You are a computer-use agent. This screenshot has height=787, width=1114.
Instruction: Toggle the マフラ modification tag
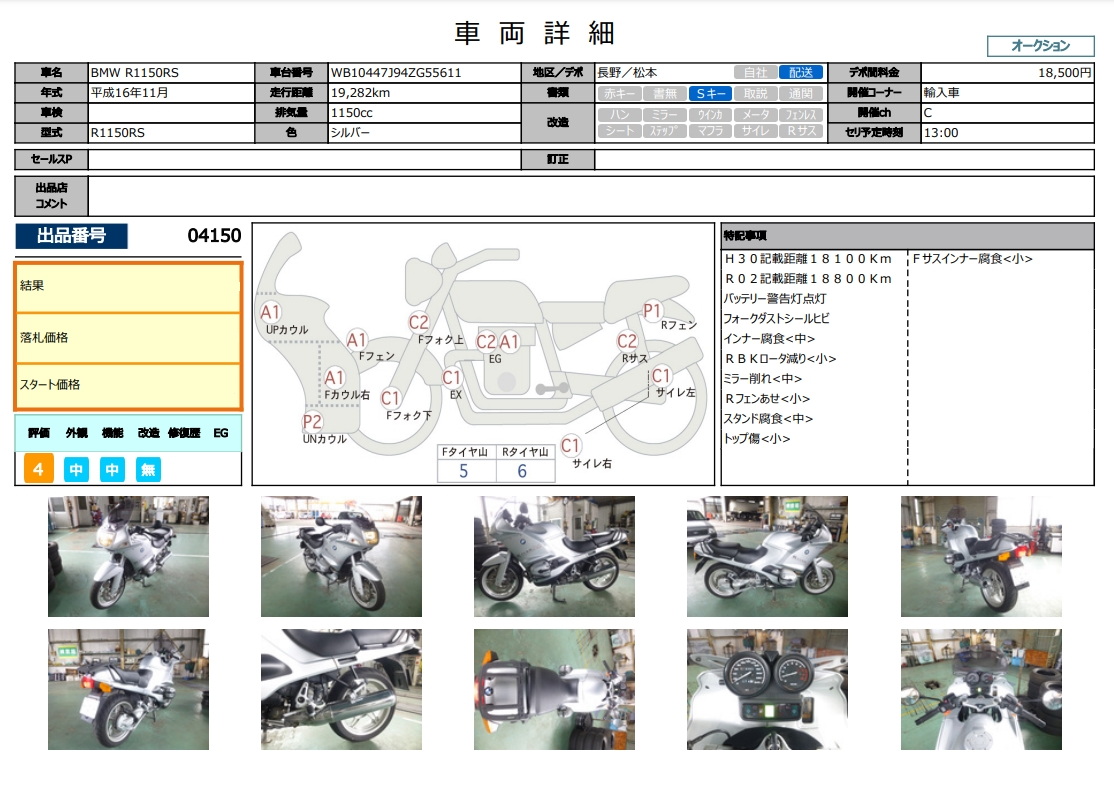pos(710,131)
